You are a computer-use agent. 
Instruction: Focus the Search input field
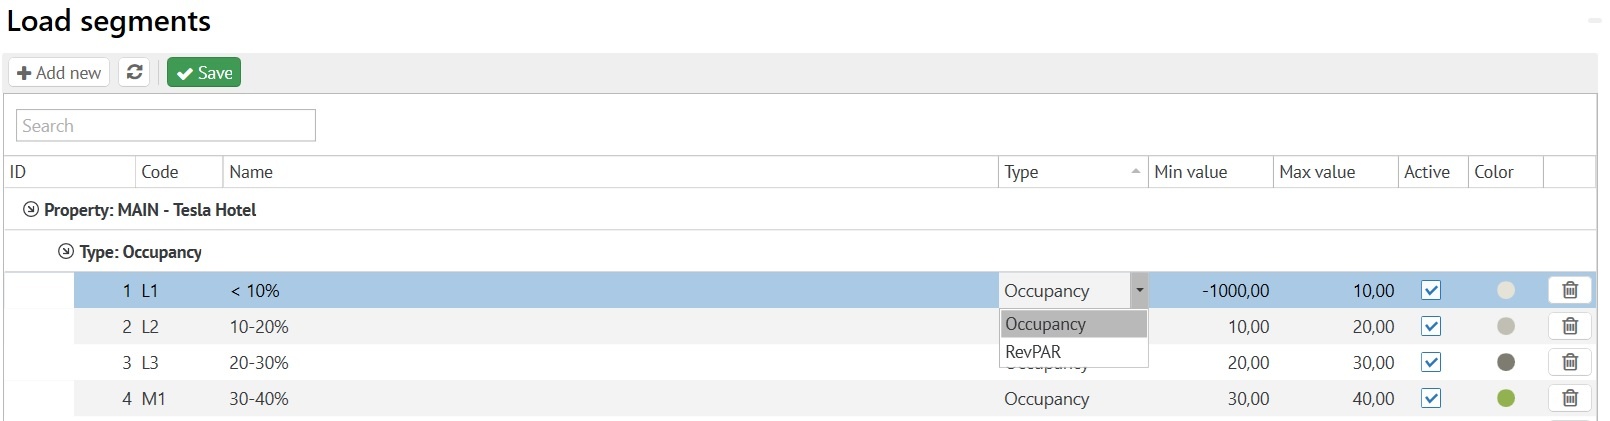[166, 126]
